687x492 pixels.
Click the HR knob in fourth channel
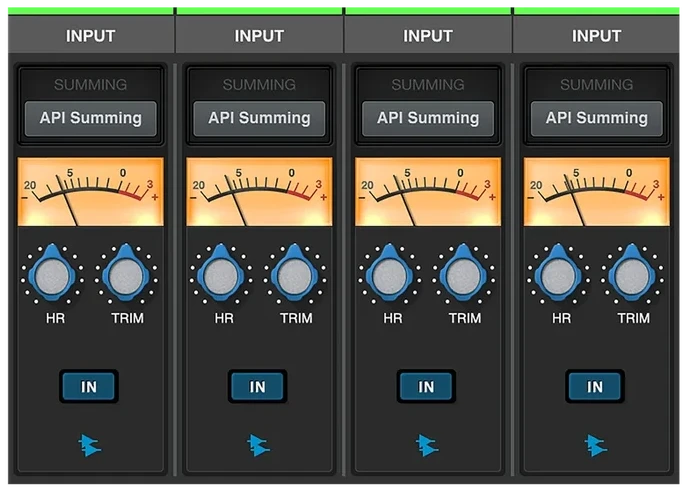pos(558,275)
